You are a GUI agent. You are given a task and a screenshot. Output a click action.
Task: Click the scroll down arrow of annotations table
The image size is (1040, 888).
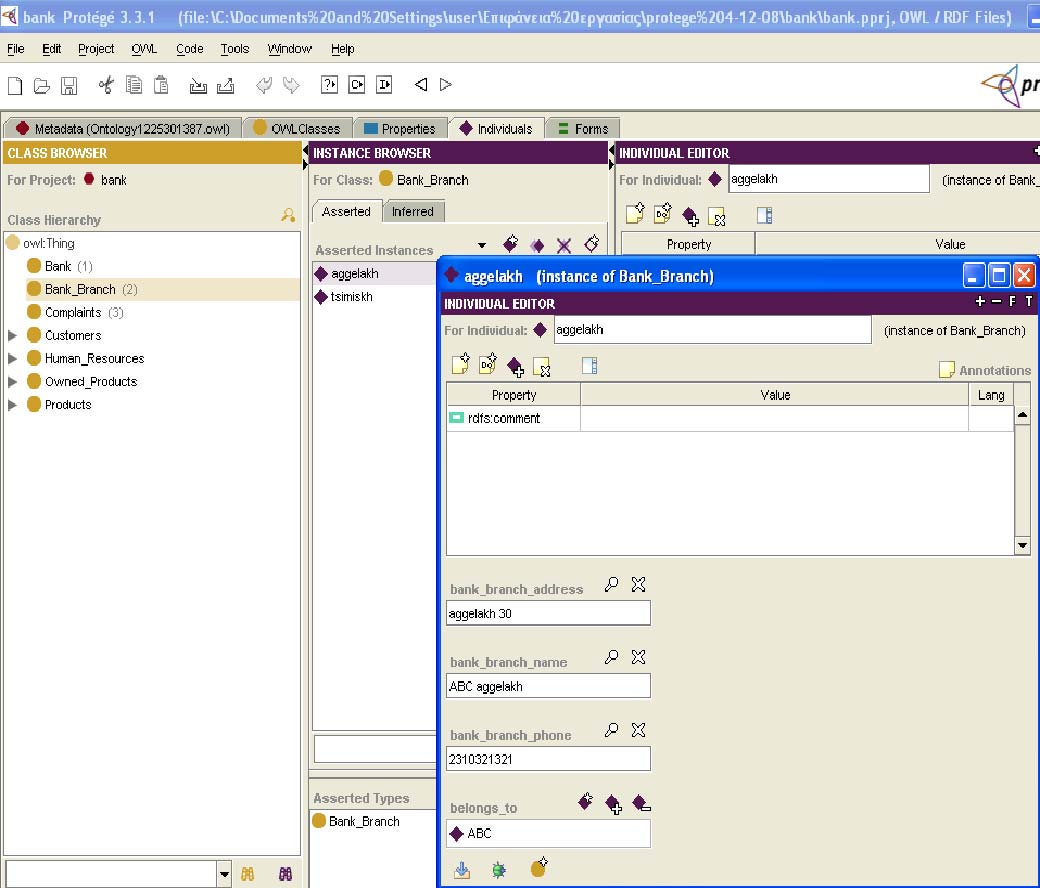tap(1022, 546)
